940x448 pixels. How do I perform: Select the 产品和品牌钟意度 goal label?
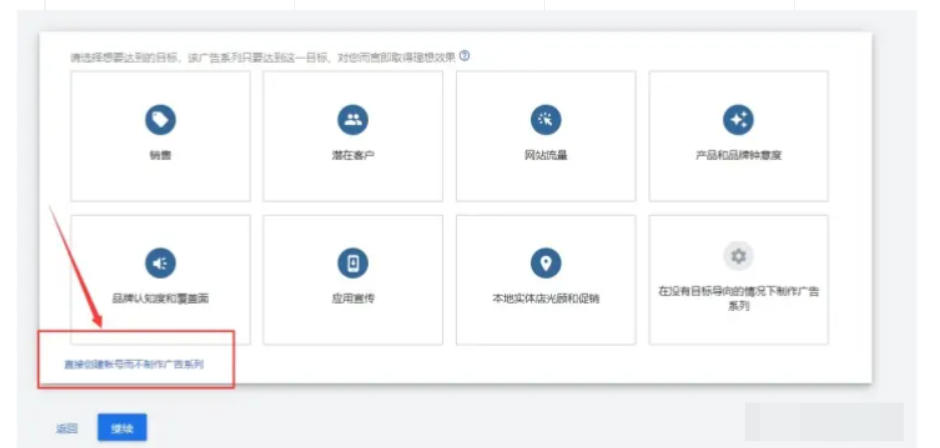point(739,156)
